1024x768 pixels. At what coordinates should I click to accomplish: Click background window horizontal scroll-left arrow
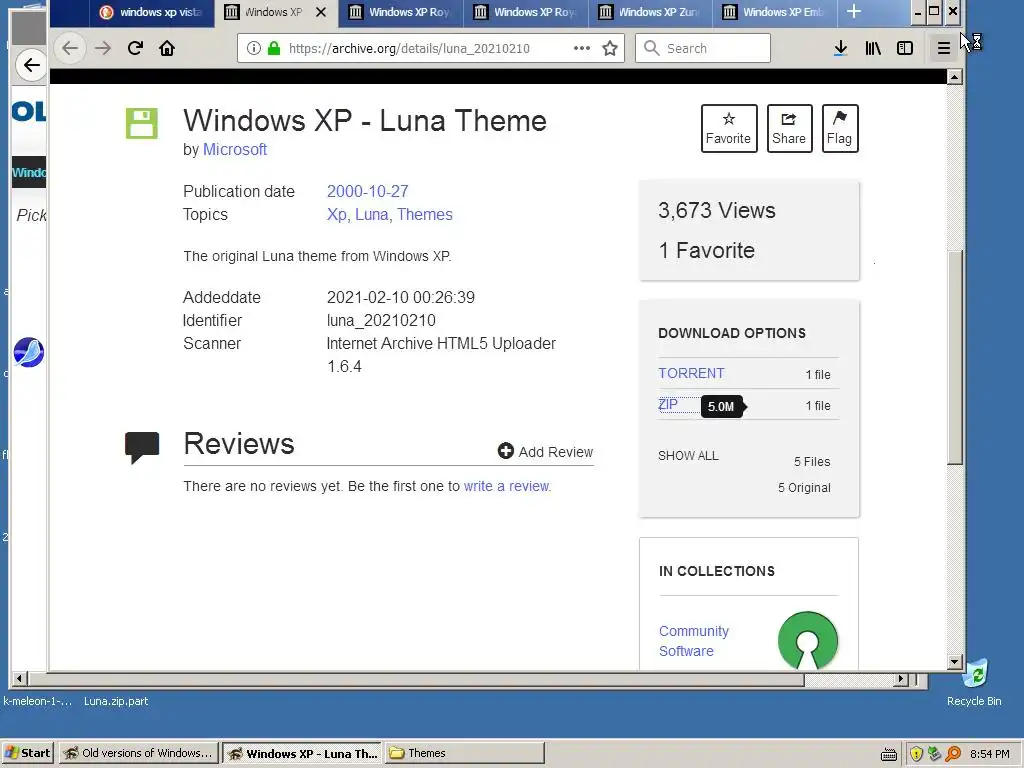(x=18, y=679)
